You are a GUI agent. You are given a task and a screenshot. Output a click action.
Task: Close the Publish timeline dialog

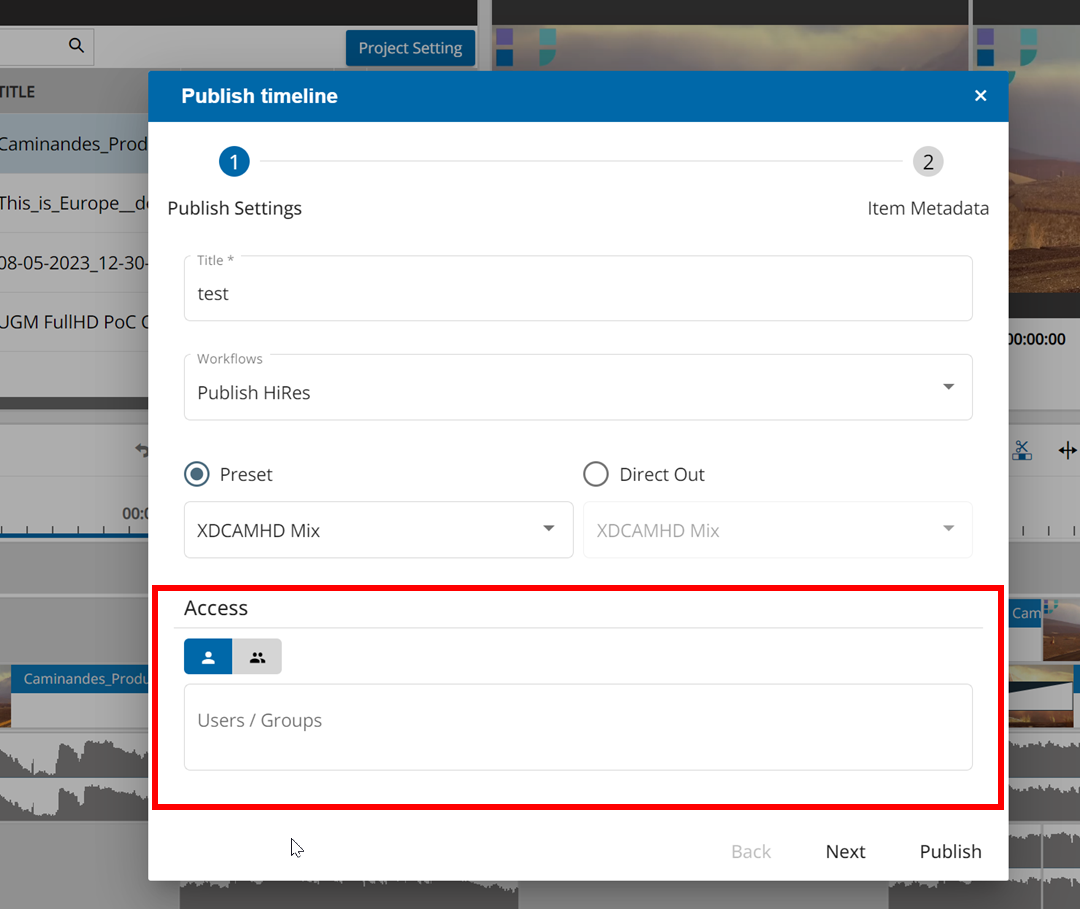pos(980,95)
